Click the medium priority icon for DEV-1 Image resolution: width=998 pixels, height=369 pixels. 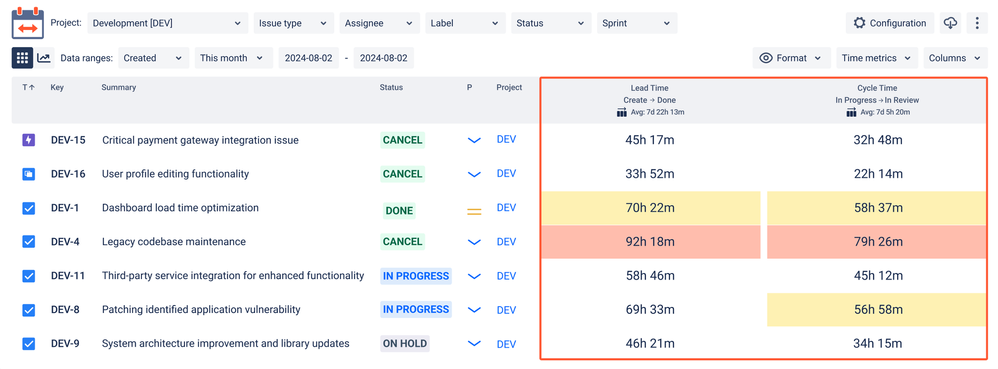coord(474,211)
